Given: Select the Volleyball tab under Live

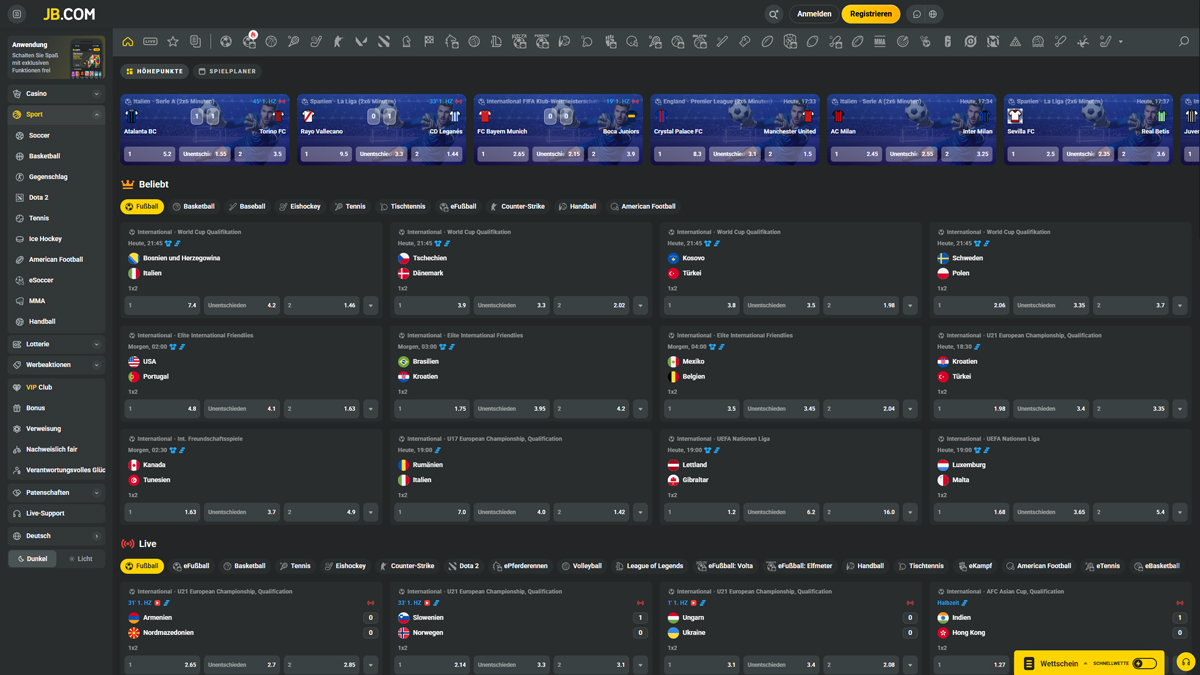Looking at the screenshot, I should click(x=581, y=566).
